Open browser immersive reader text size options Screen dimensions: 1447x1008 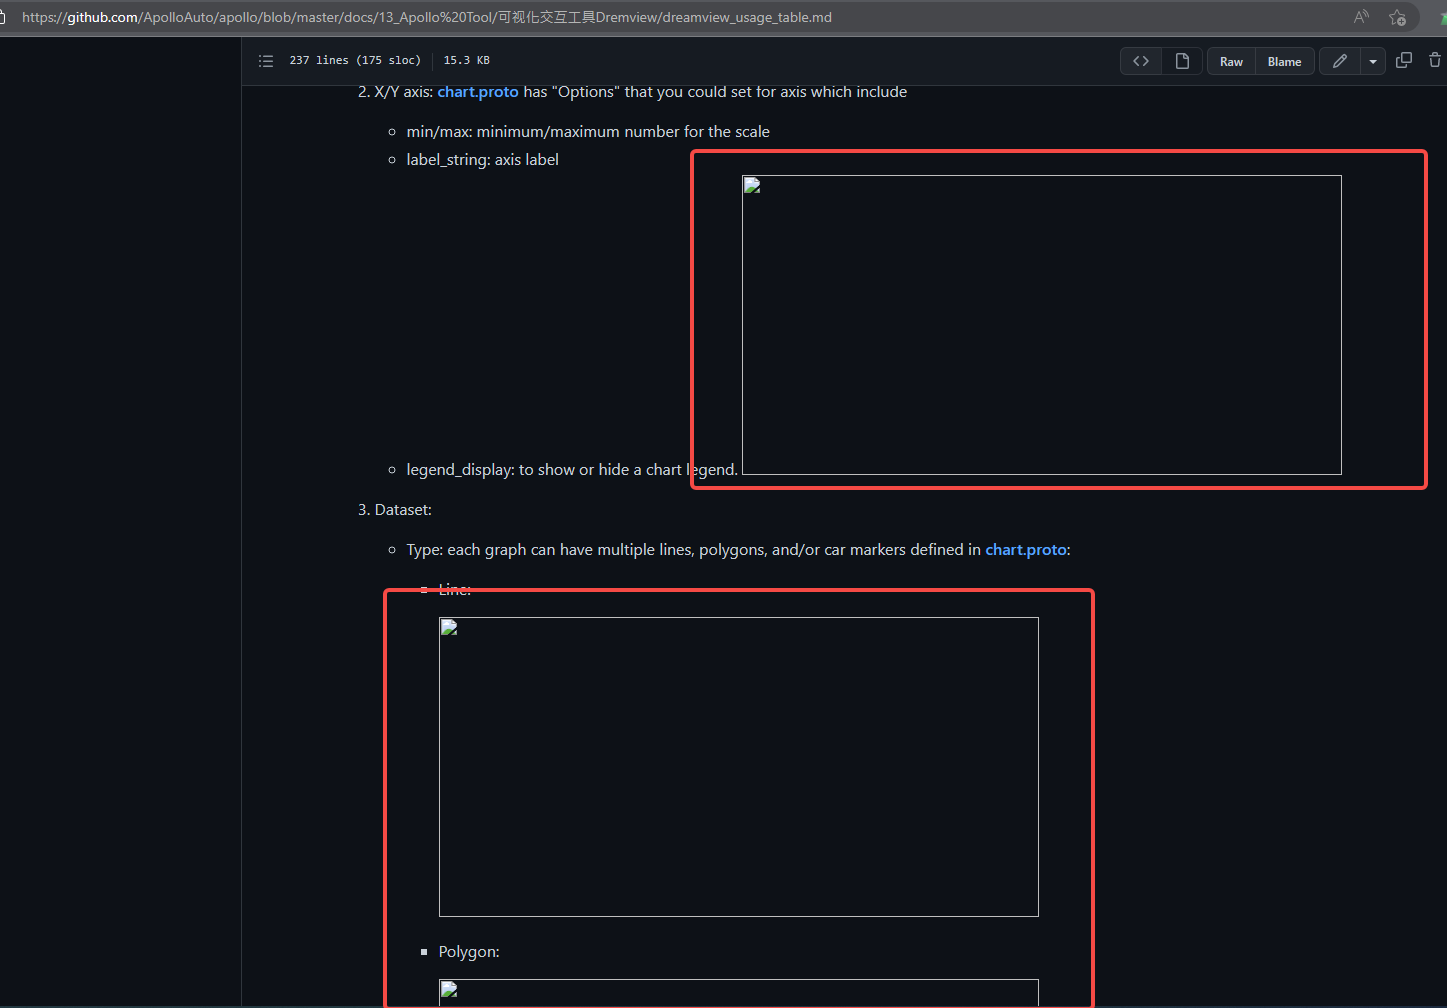[x=1360, y=17]
